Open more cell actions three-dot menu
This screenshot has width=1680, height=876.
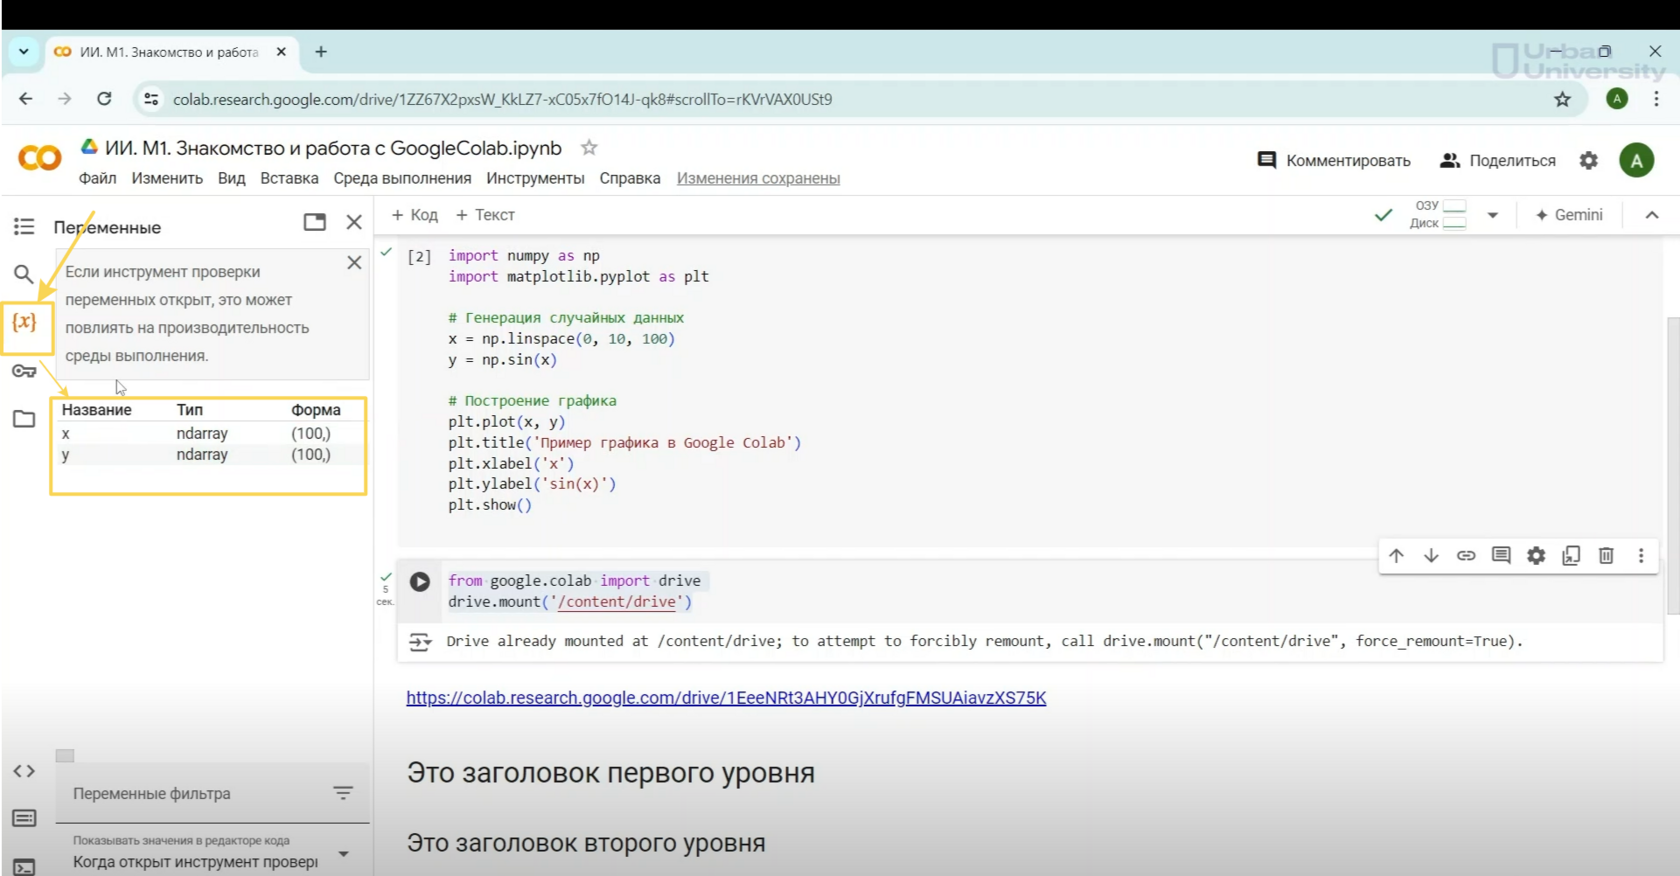click(x=1641, y=556)
